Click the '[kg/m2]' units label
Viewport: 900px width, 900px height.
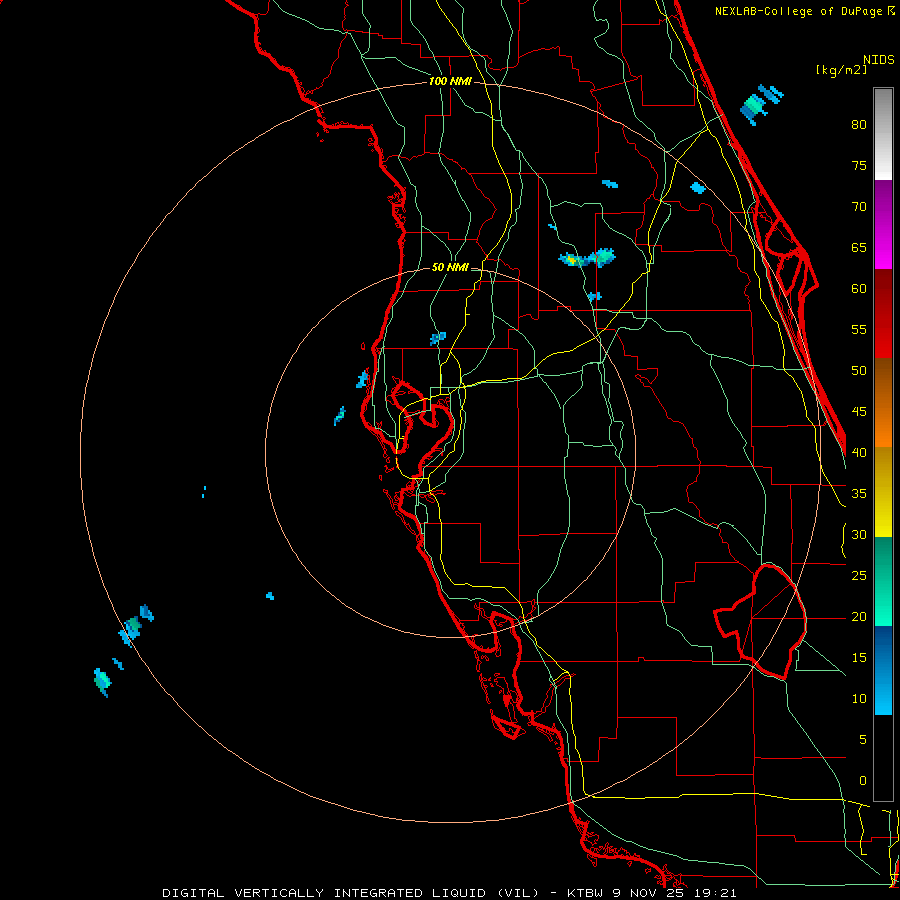(x=841, y=70)
